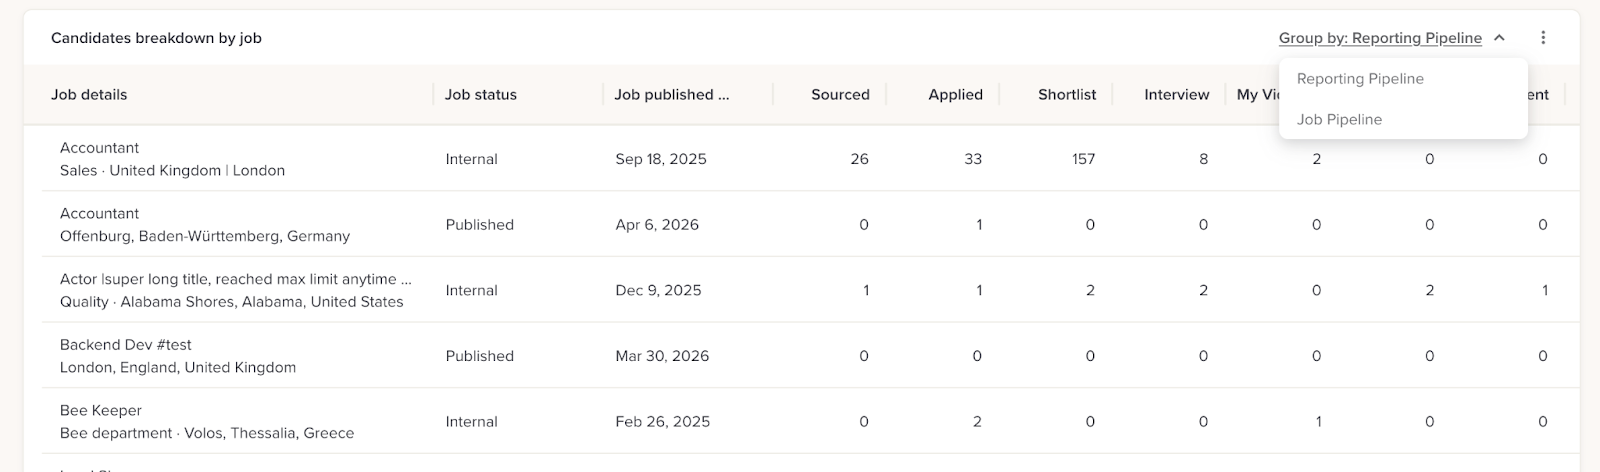
Task: Select Reporting Pipeline menu option
Action: tap(1360, 79)
